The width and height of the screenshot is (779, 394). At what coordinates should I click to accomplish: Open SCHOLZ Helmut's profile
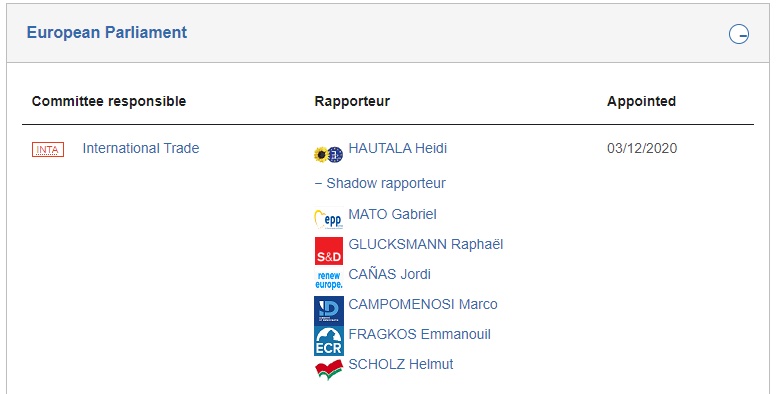click(401, 364)
